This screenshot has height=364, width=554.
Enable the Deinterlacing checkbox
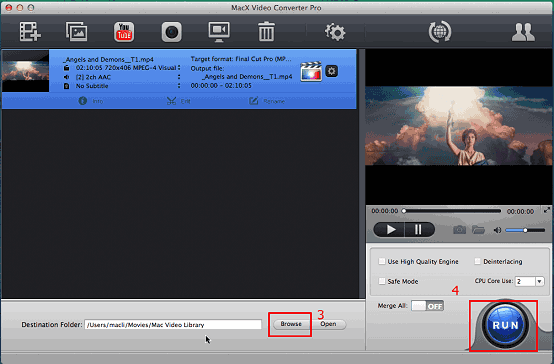pos(477,262)
